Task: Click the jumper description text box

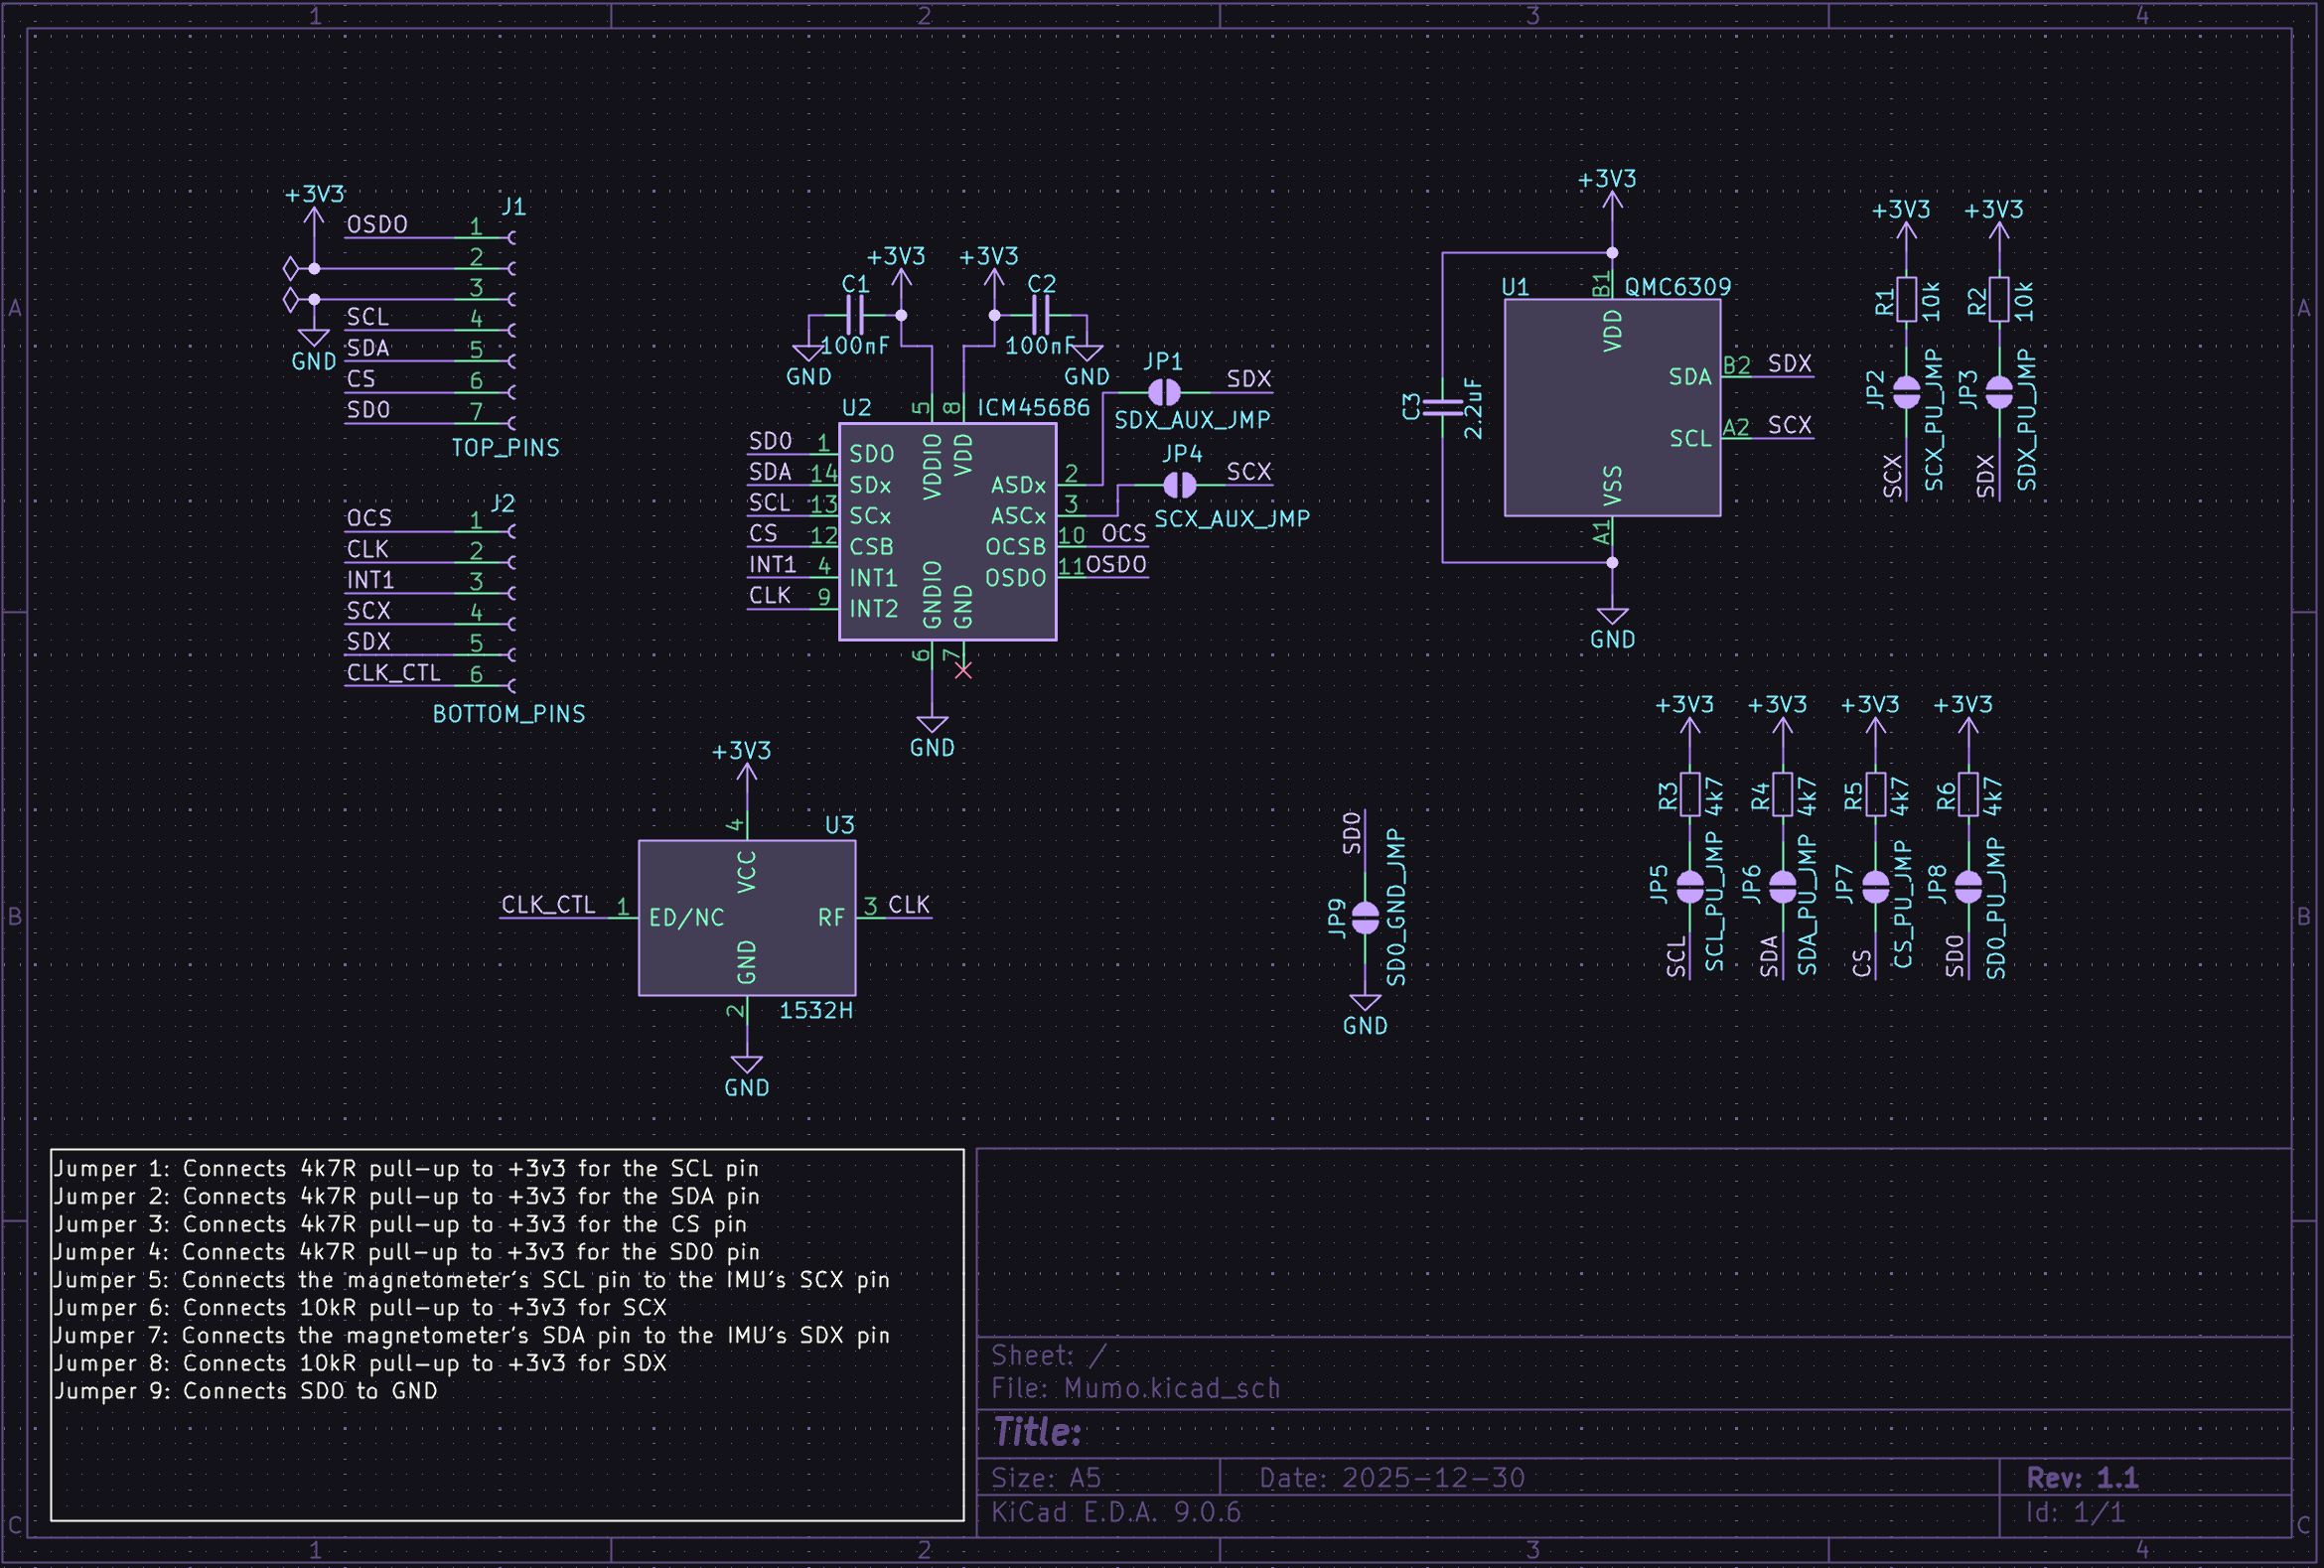Action: (x=506, y=1334)
